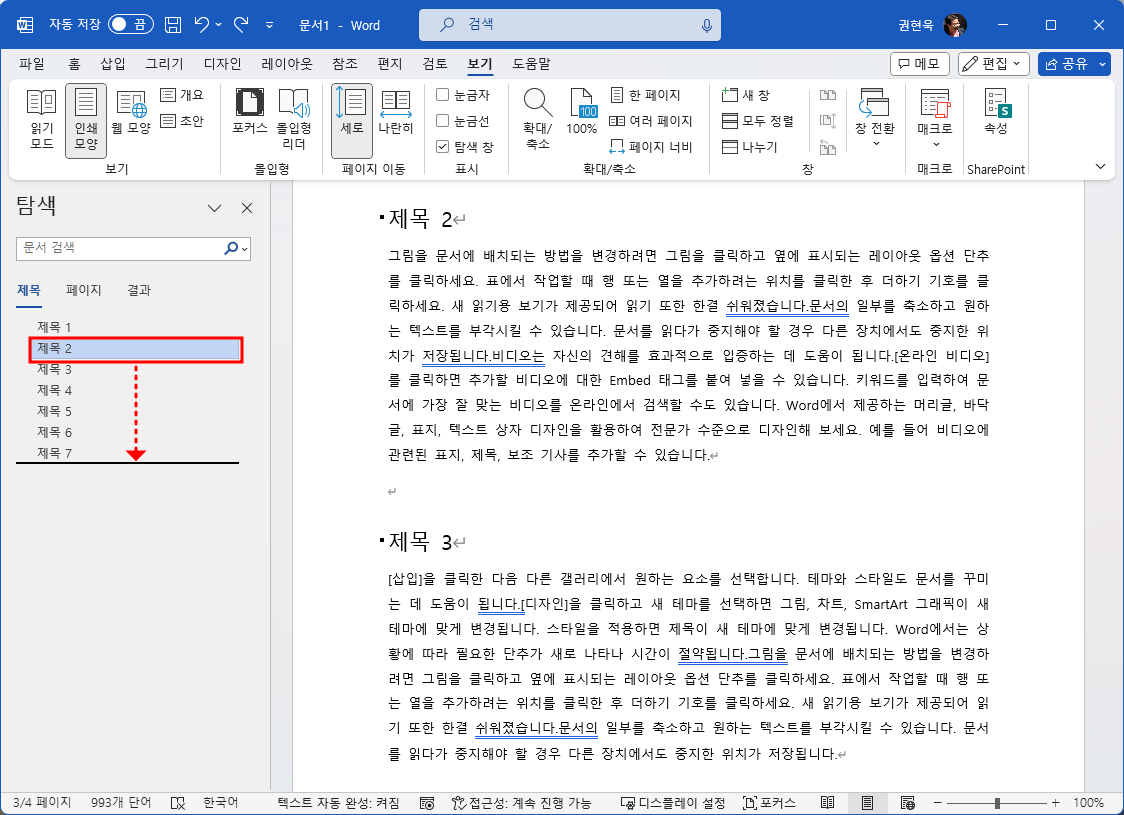Click the spelling check icon in the status bar
The image size is (1124, 815).
coord(178,804)
